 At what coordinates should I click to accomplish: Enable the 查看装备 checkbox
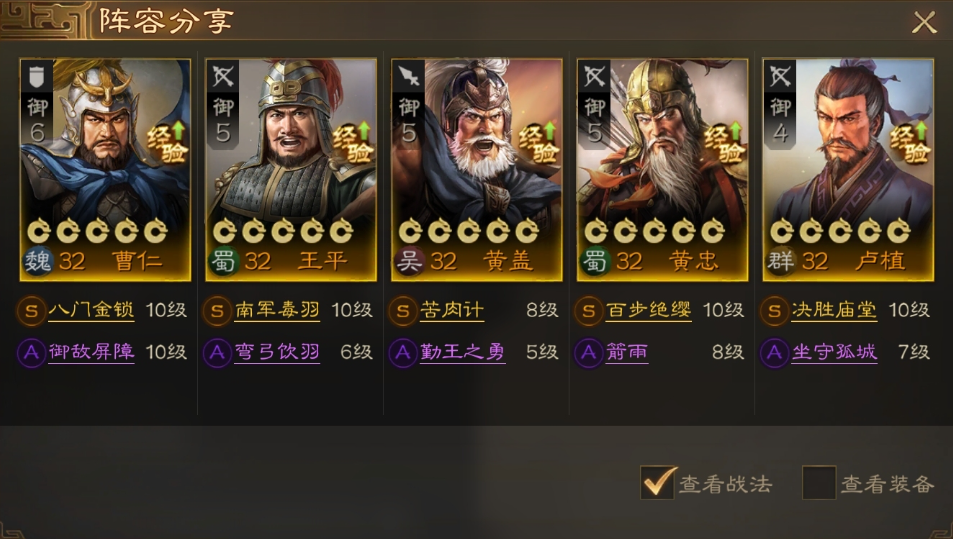click(x=819, y=483)
